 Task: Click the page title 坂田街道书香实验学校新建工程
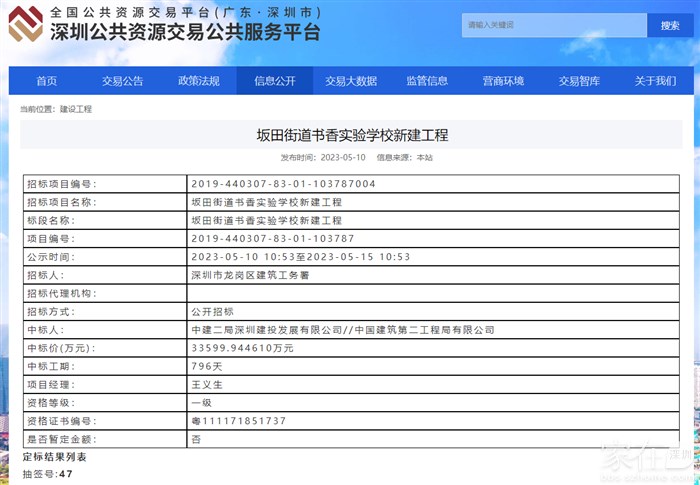point(352,135)
